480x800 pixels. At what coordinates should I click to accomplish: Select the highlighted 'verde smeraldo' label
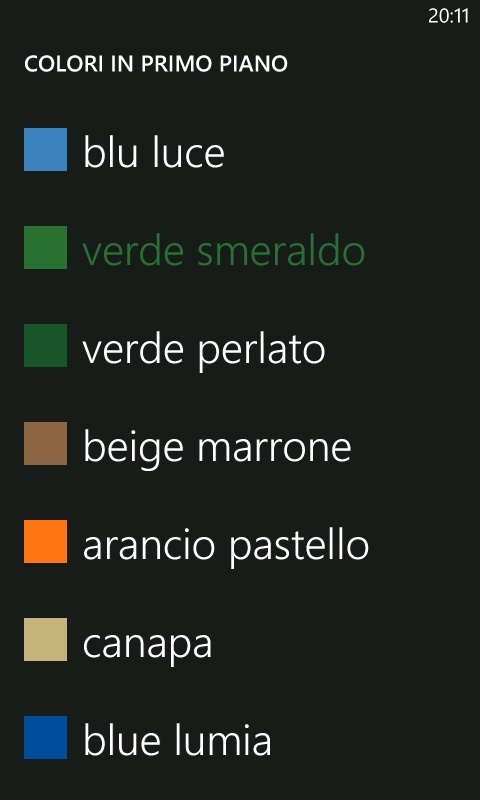[223, 250]
